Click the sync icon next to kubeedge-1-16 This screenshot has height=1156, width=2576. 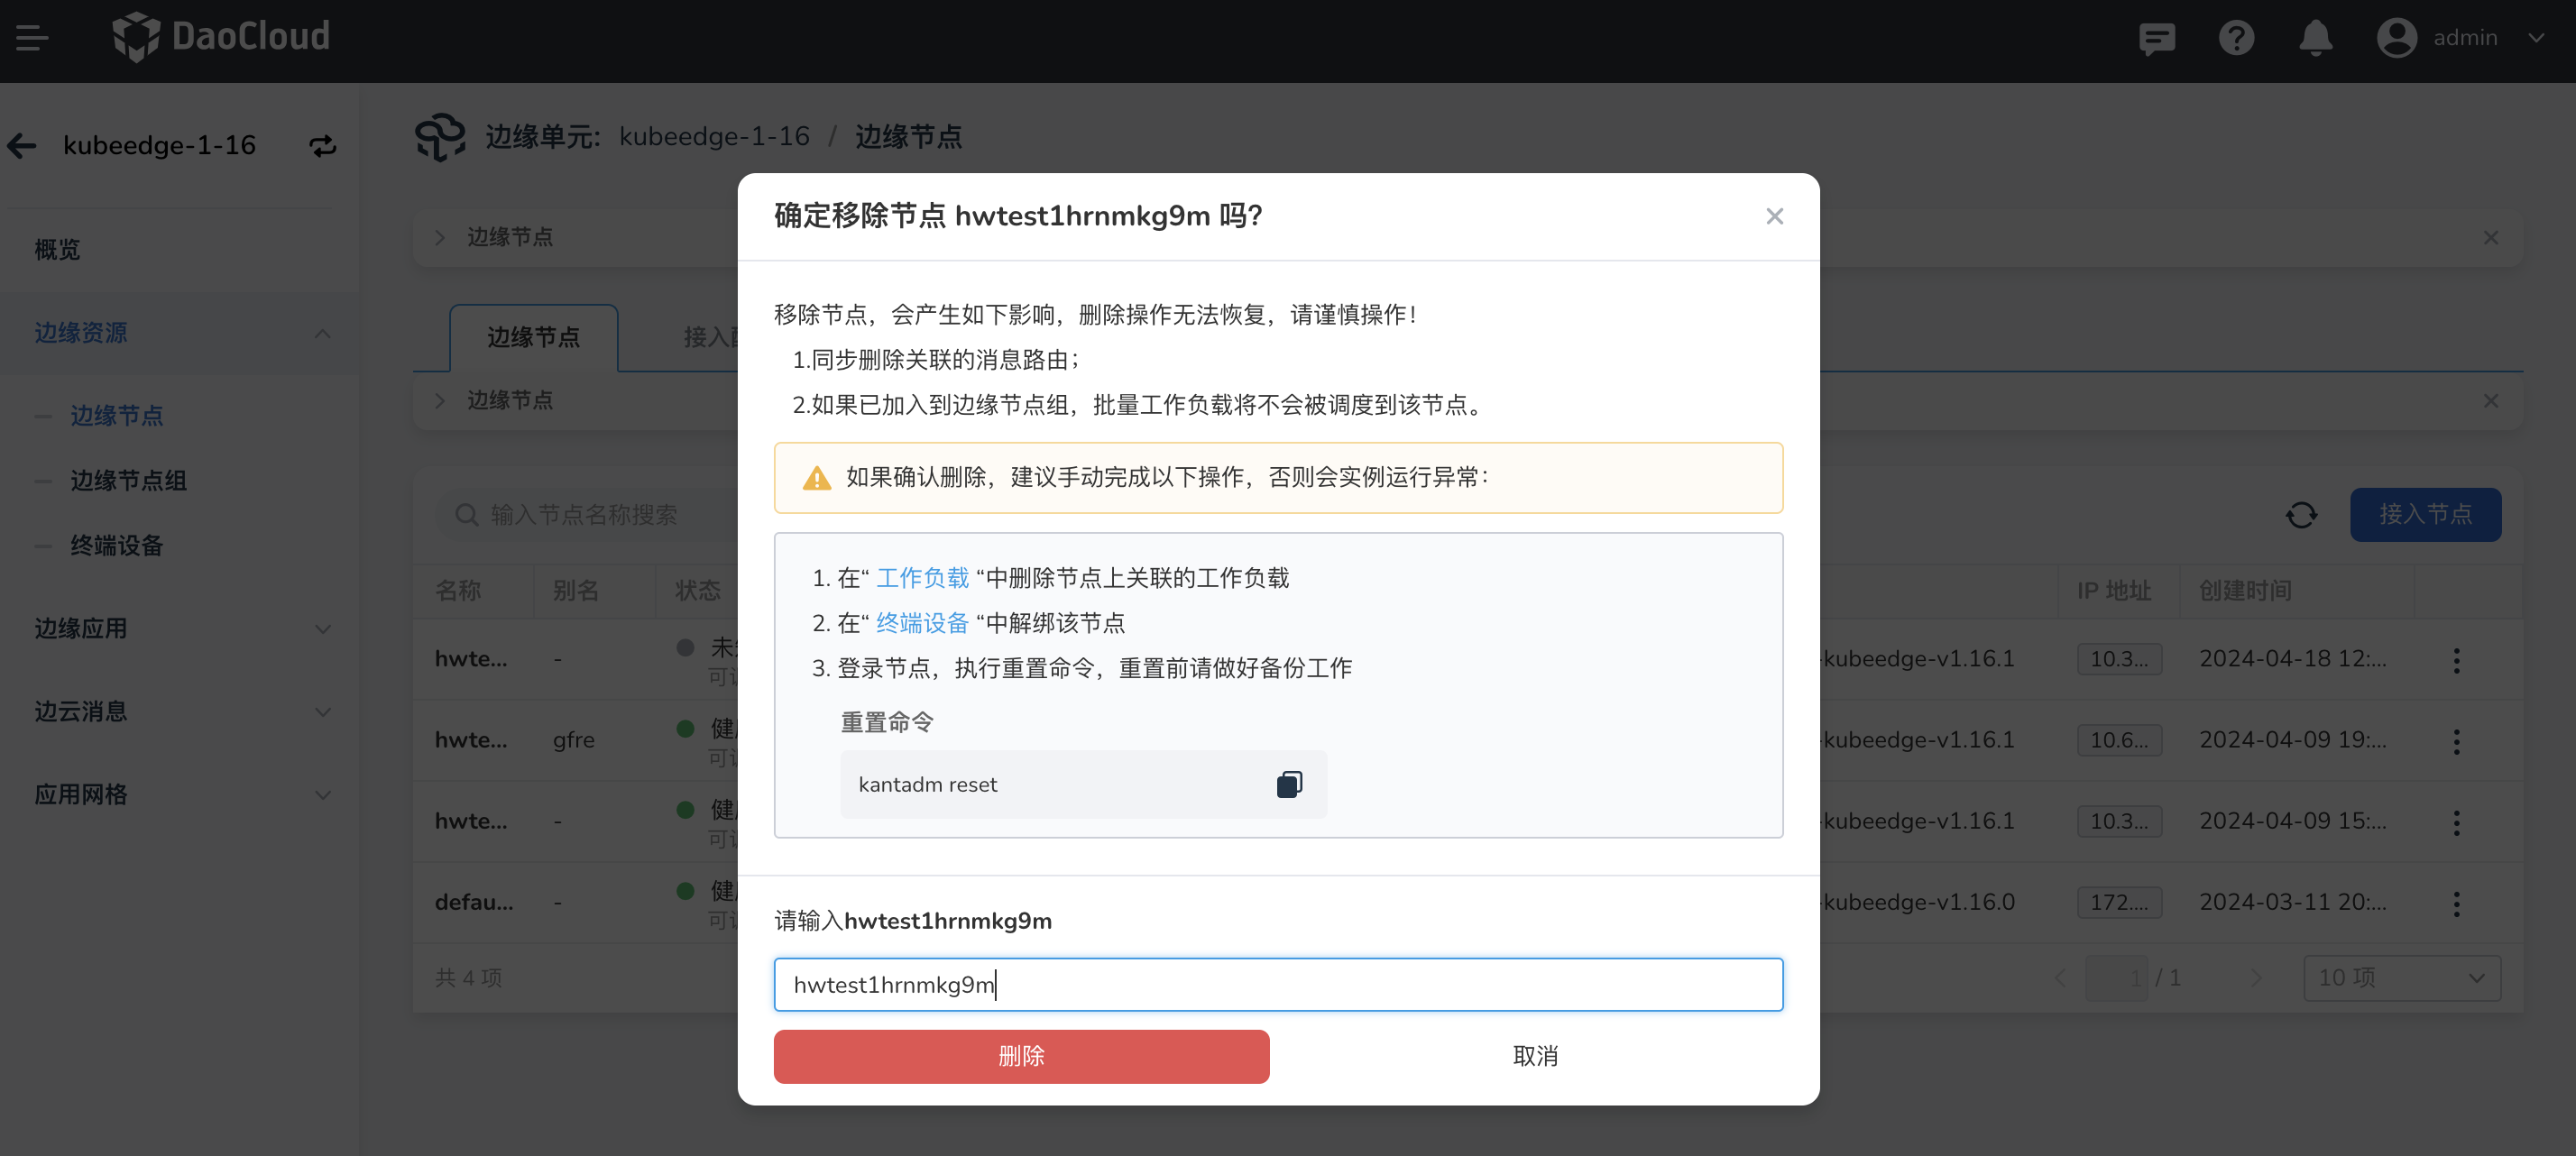pyautogui.click(x=321, y=146)
